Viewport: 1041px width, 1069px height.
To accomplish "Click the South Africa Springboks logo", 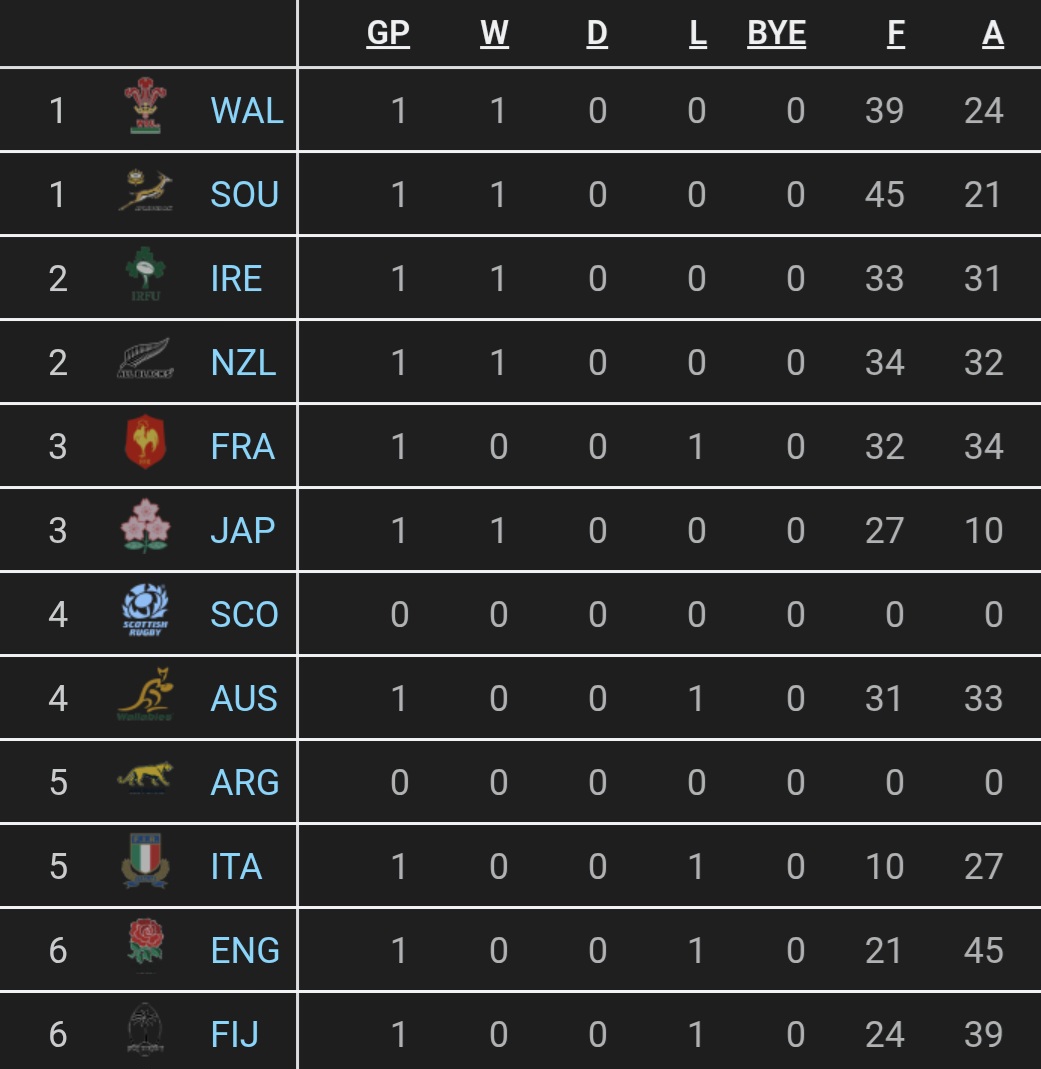I will point(145,190).
